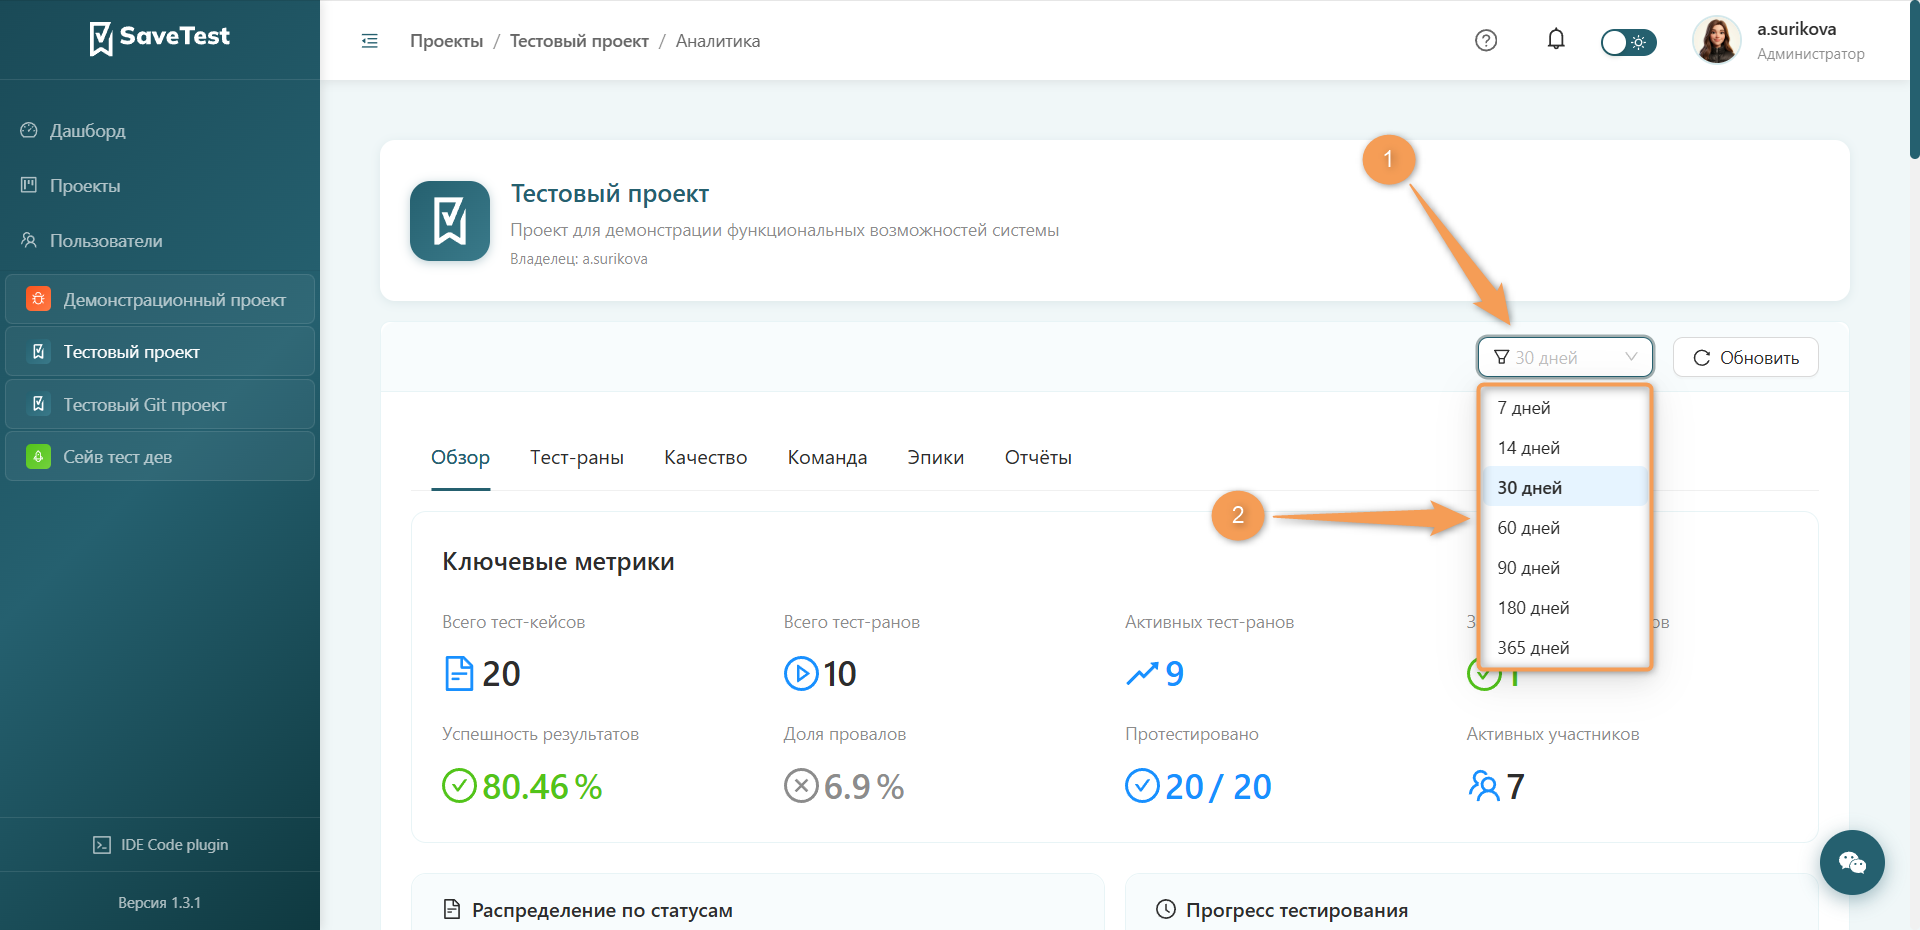Click Аналитика breadcrumb
Image resolution: width=1920 pixels, height=930 pixels.
click(718, 41)
